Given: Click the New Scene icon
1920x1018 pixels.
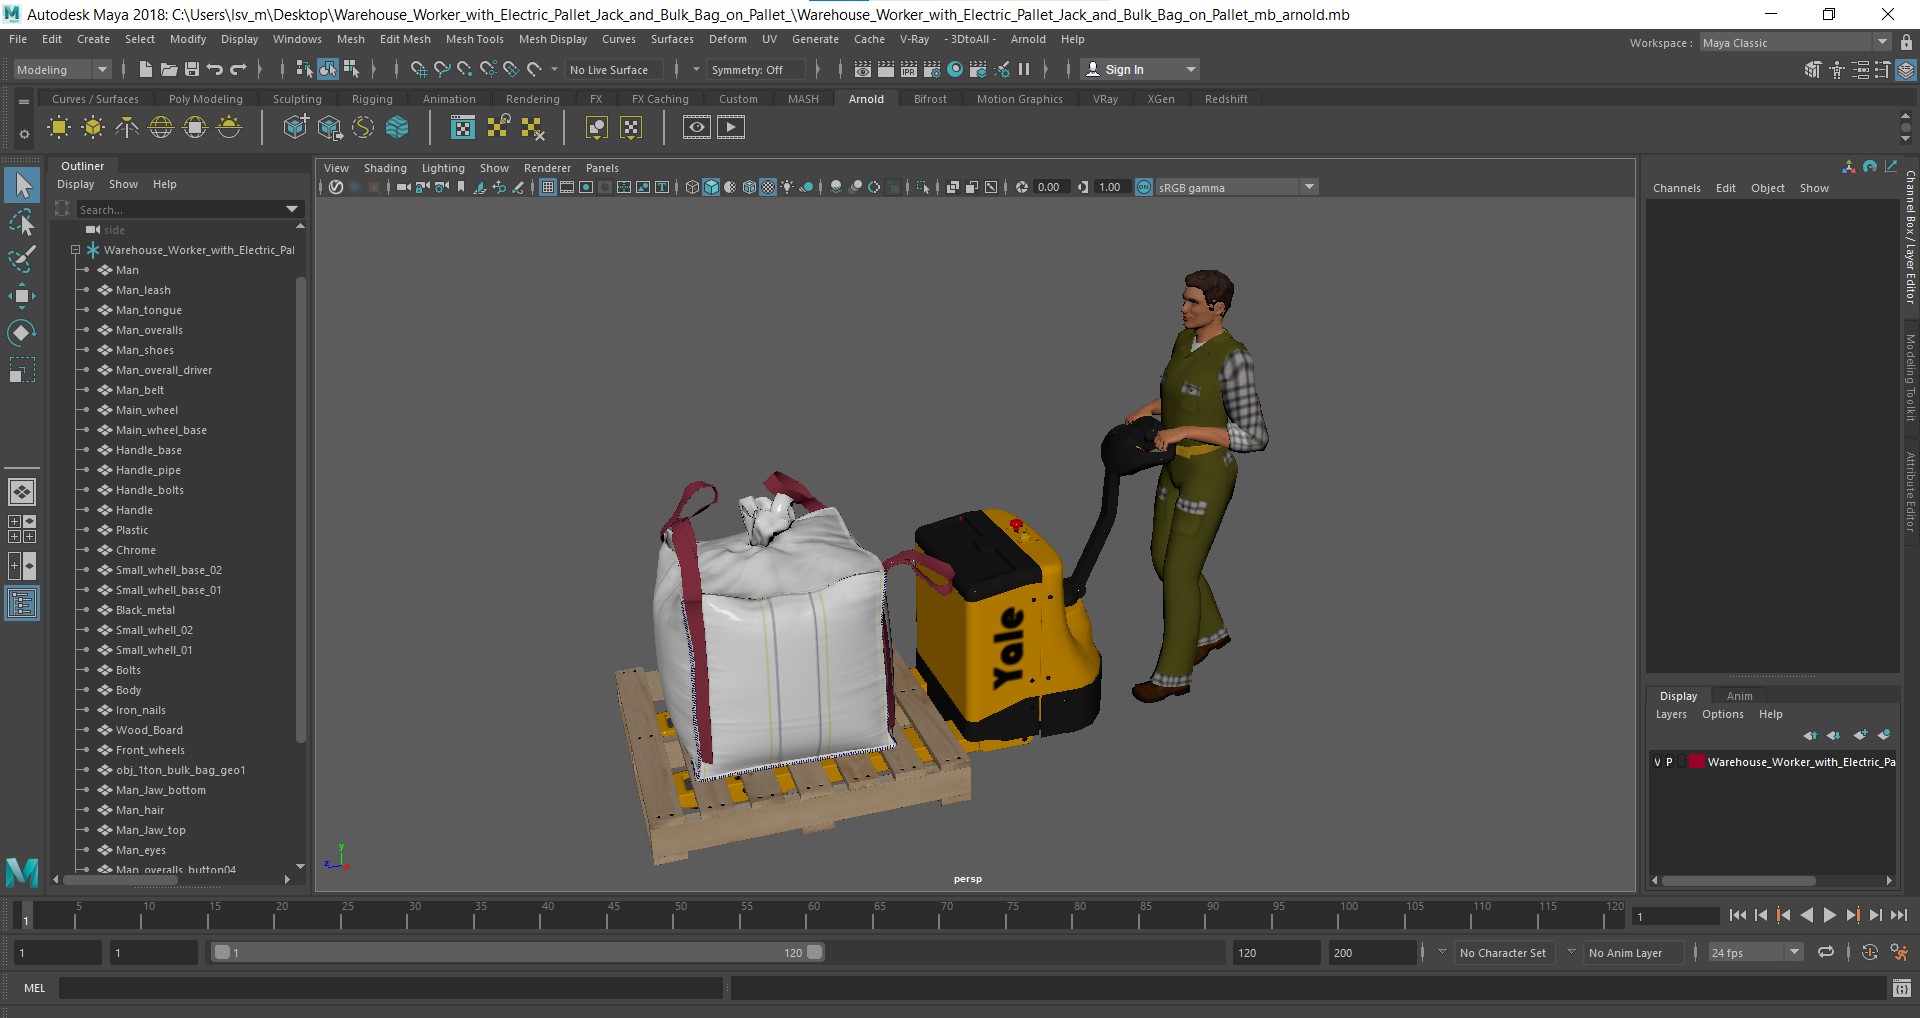Looking at the screenshot, I should [x=145, y=69].
